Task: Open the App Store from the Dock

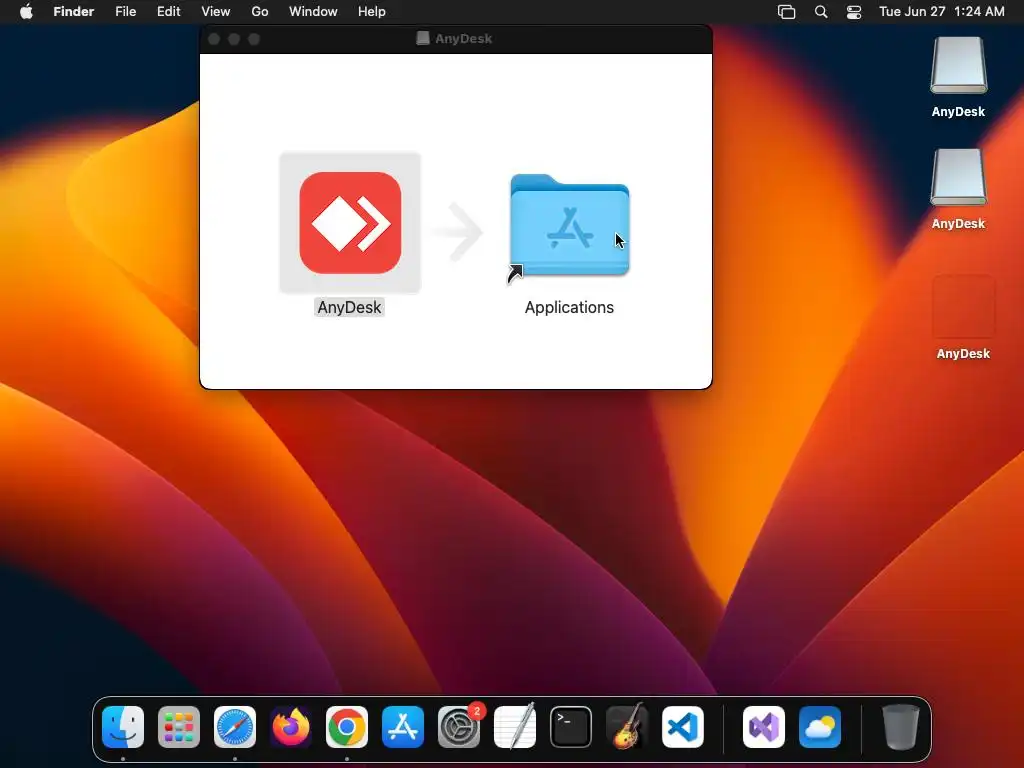Action: tap(403, 727)
